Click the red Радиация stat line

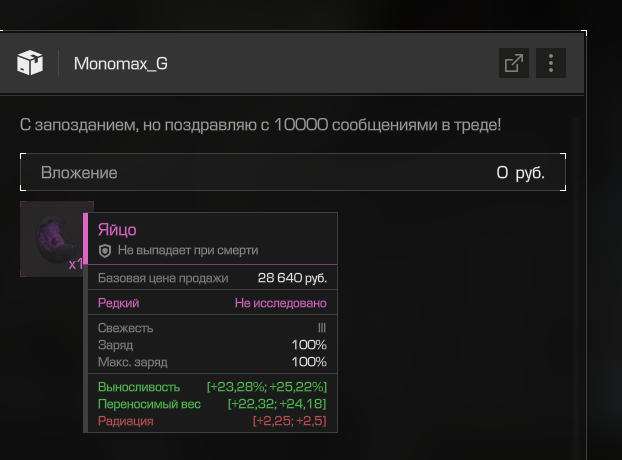click(212, 422)
